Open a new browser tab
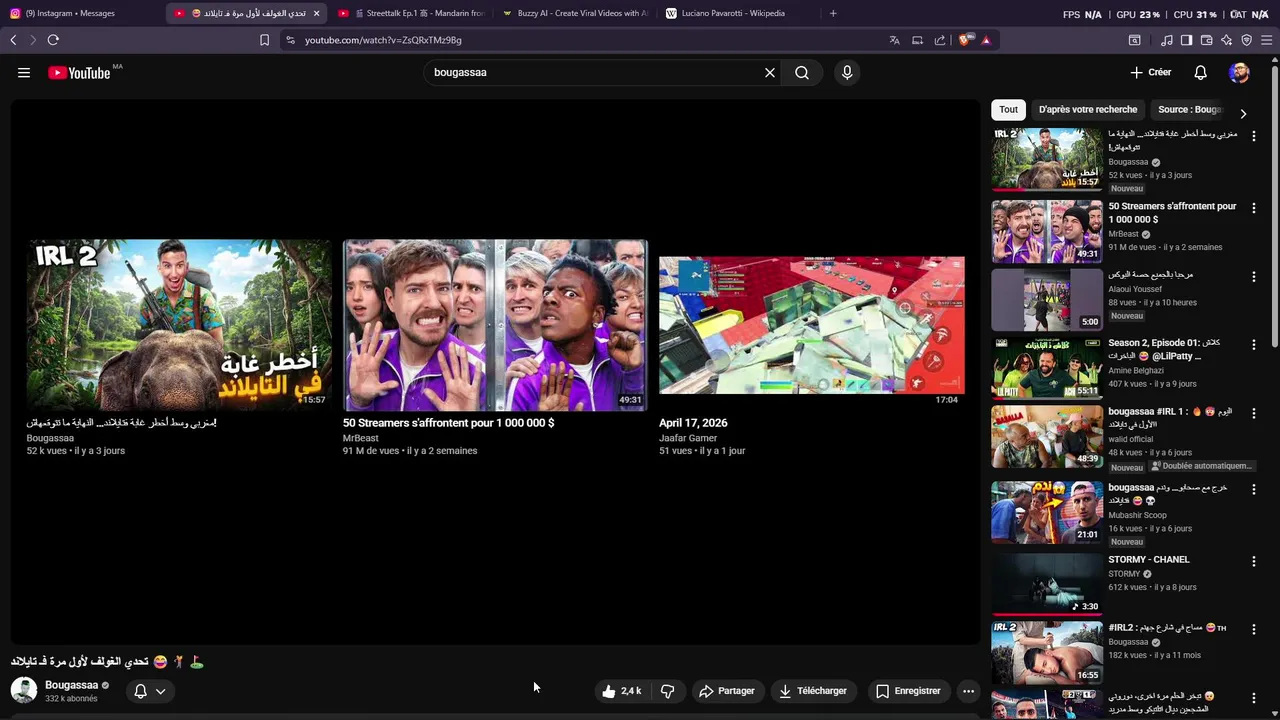Viewport: 1280px width, 720px height. (x=833, y=13)
